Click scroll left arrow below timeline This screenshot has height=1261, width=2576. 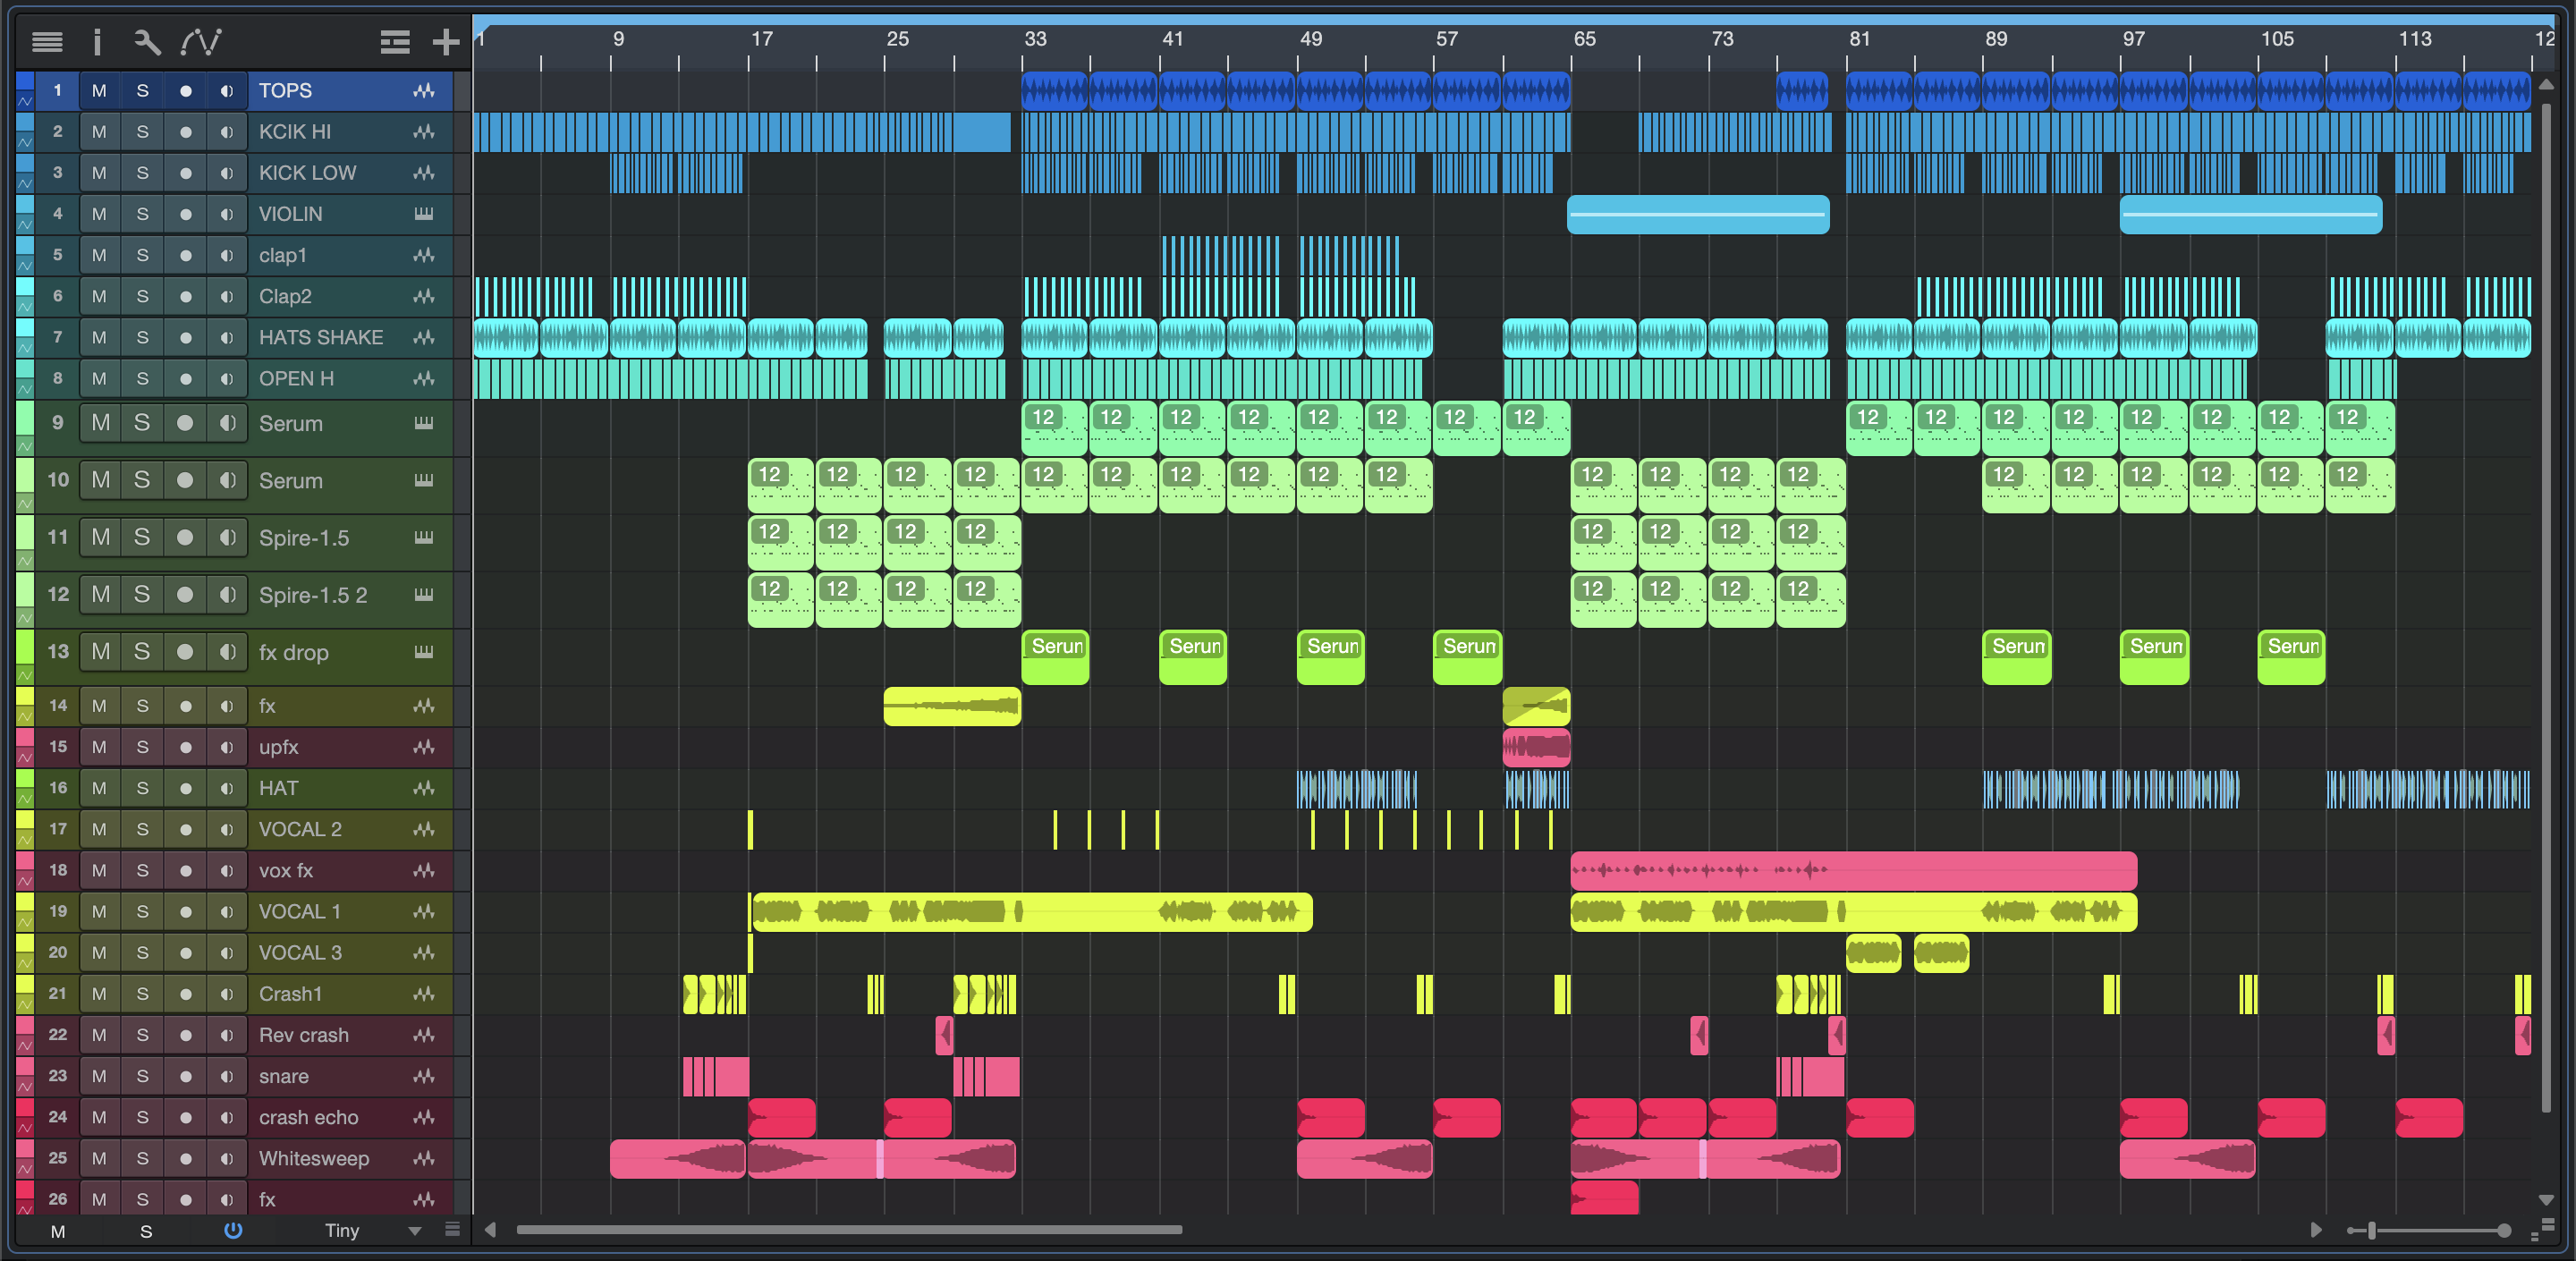tap(490, 1230)
